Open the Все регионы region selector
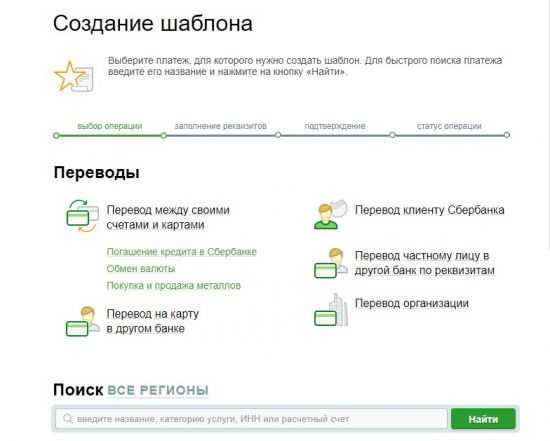 coord(158,390)
